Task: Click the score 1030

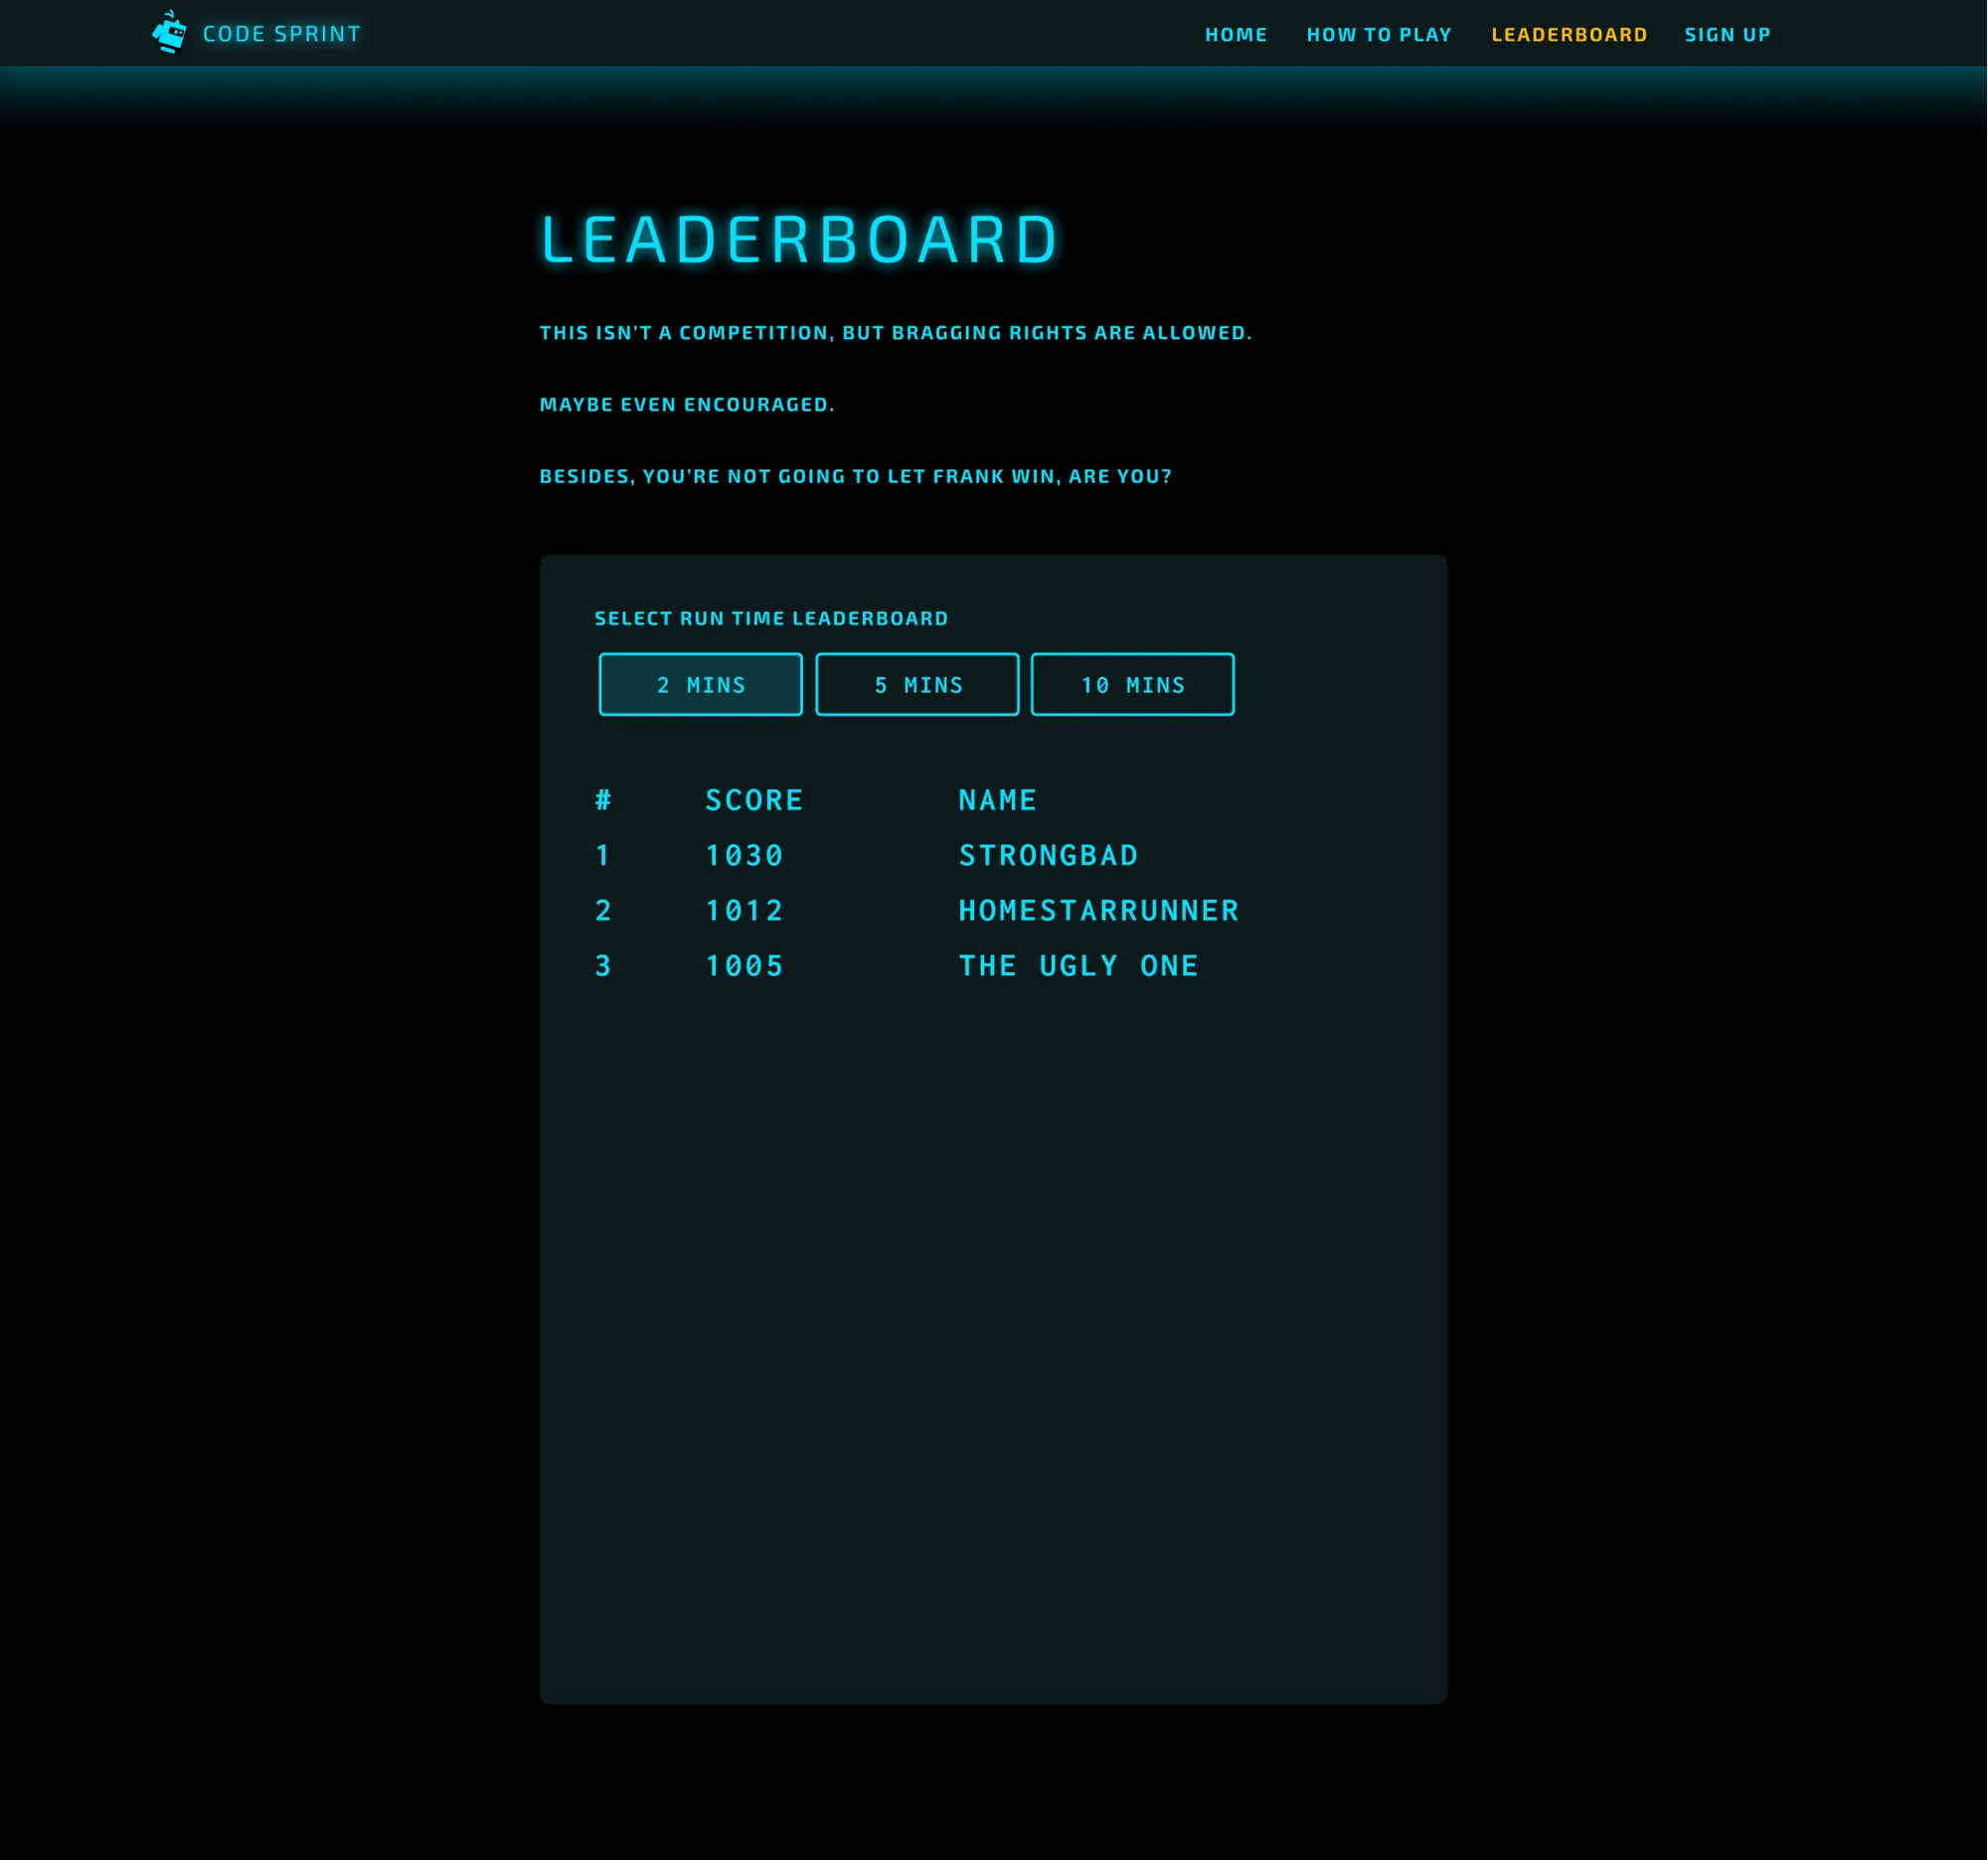Action: [x=744, y=855]
